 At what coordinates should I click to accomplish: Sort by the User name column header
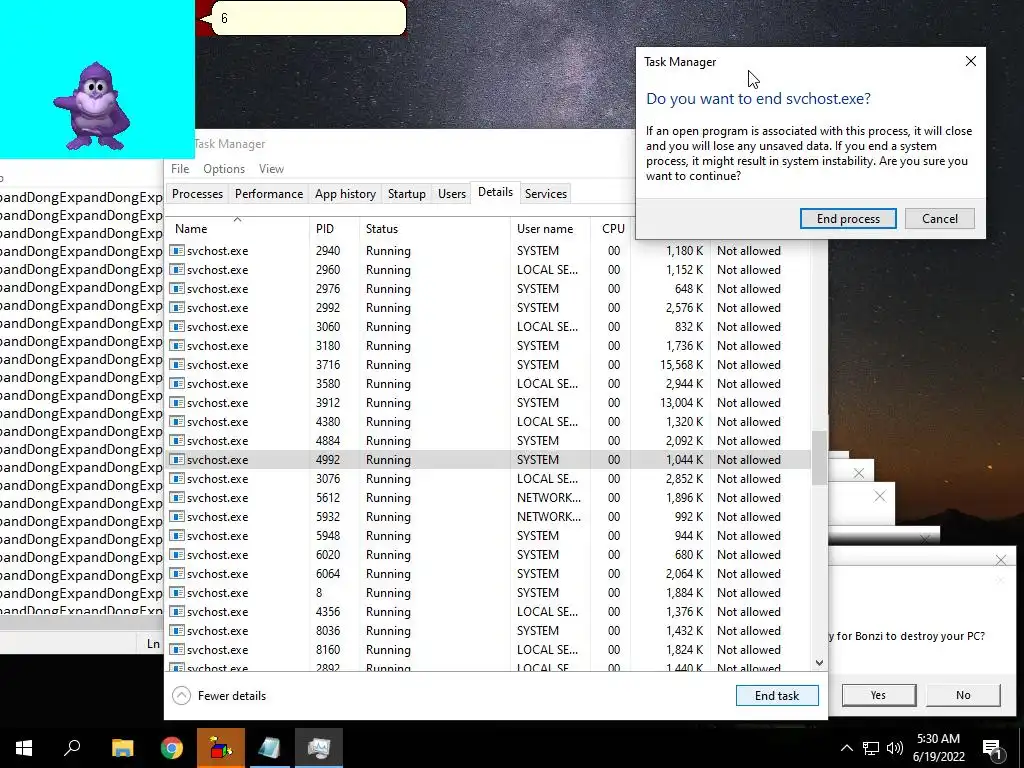[x=551, y=229]
